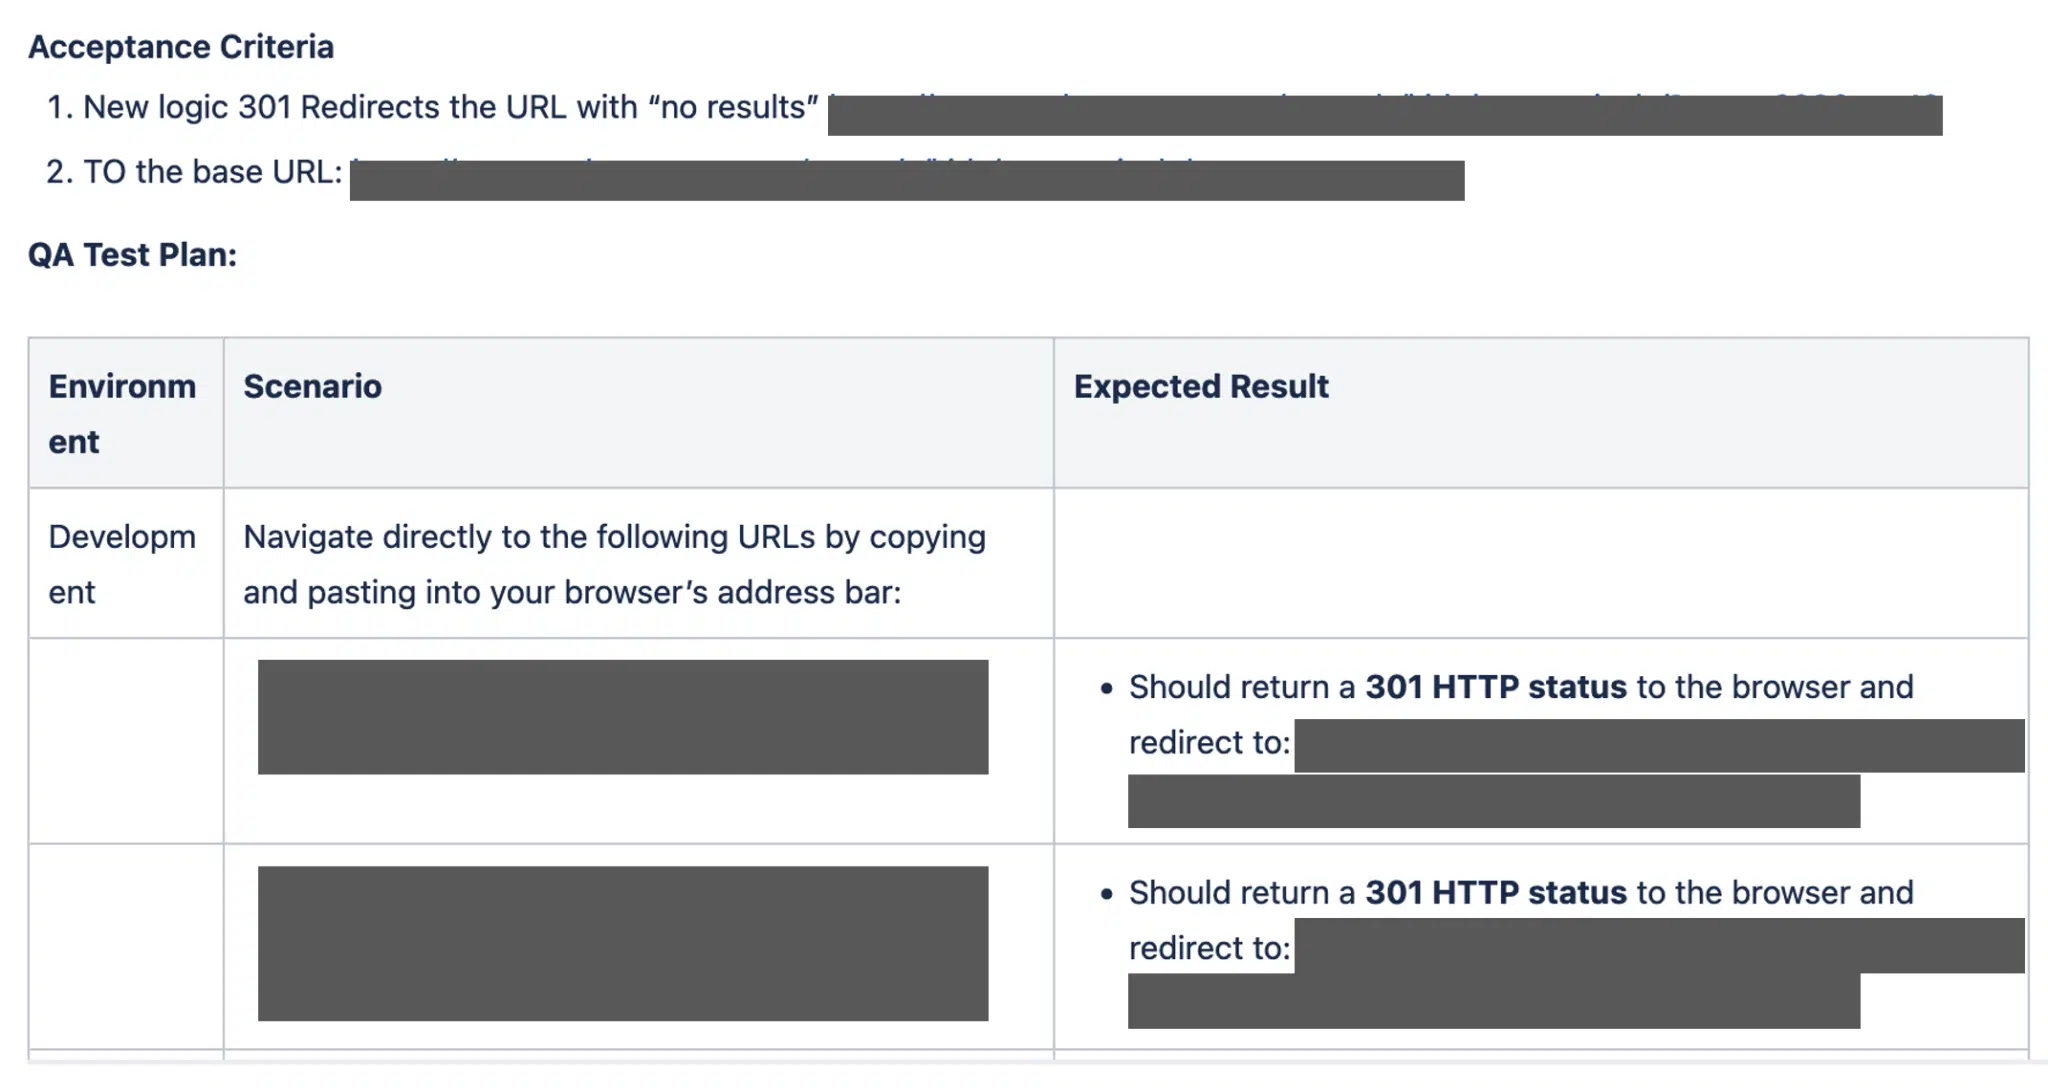Open the redacted base URL link
The image size is (2048, 1092).
(x=906, y=180)
